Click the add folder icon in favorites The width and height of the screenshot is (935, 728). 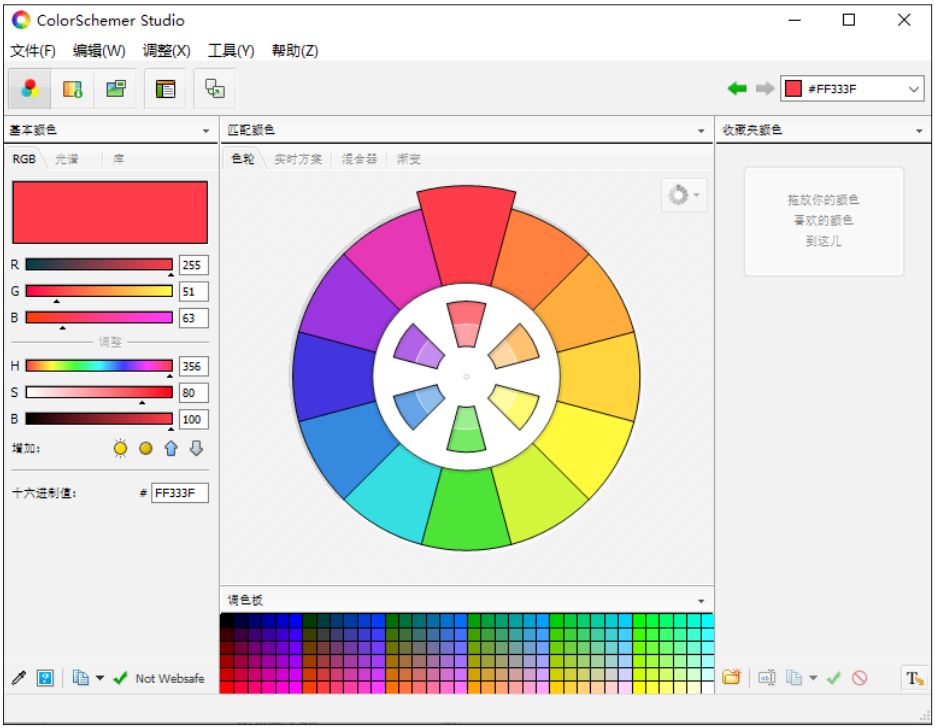[731, 678]
